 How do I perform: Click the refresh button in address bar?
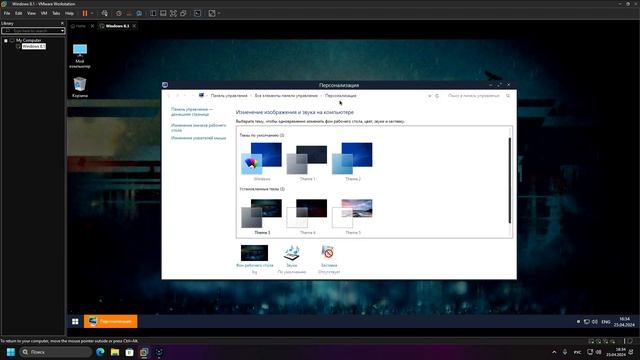tap(437, 96)
